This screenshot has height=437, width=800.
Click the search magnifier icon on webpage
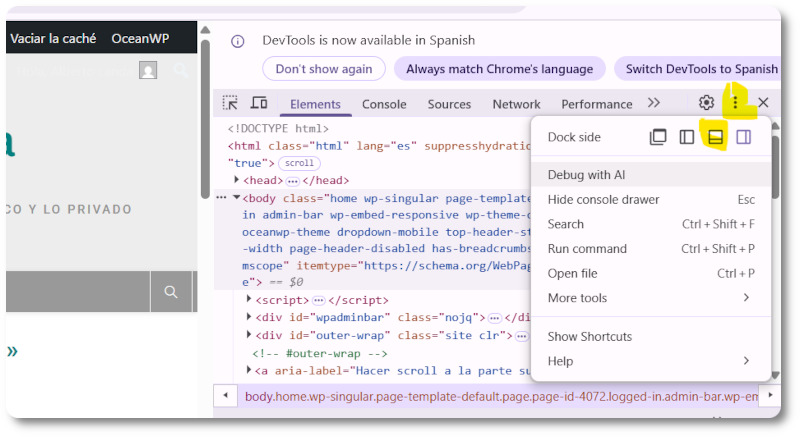[171, 292]
